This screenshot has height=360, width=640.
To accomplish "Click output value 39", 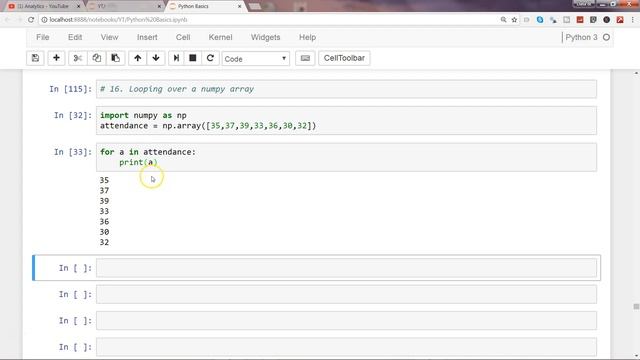I will 104,201.
